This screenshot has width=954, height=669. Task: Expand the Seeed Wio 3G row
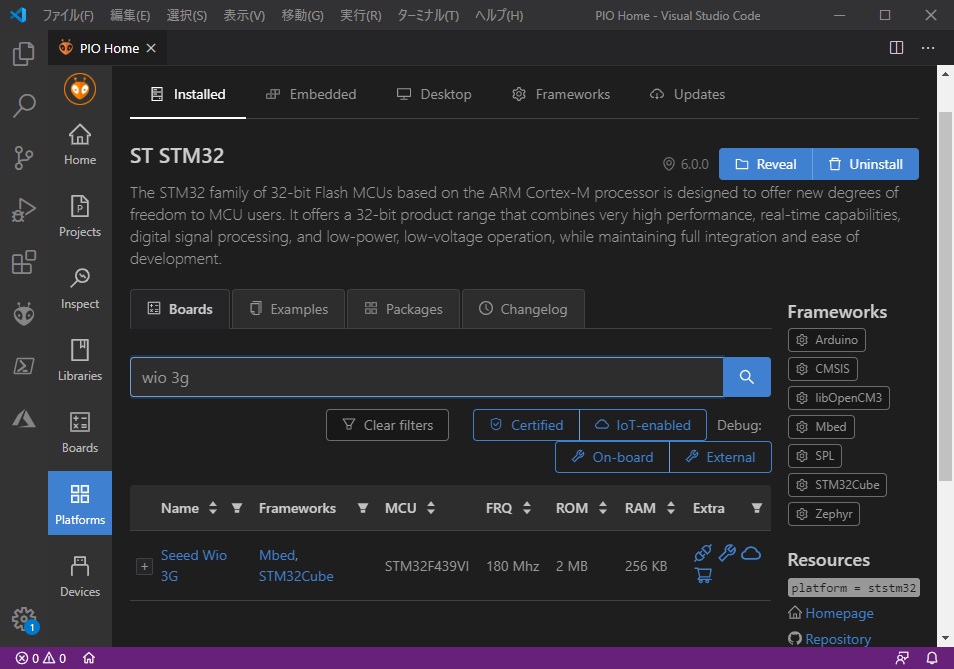tap(144, 566)
